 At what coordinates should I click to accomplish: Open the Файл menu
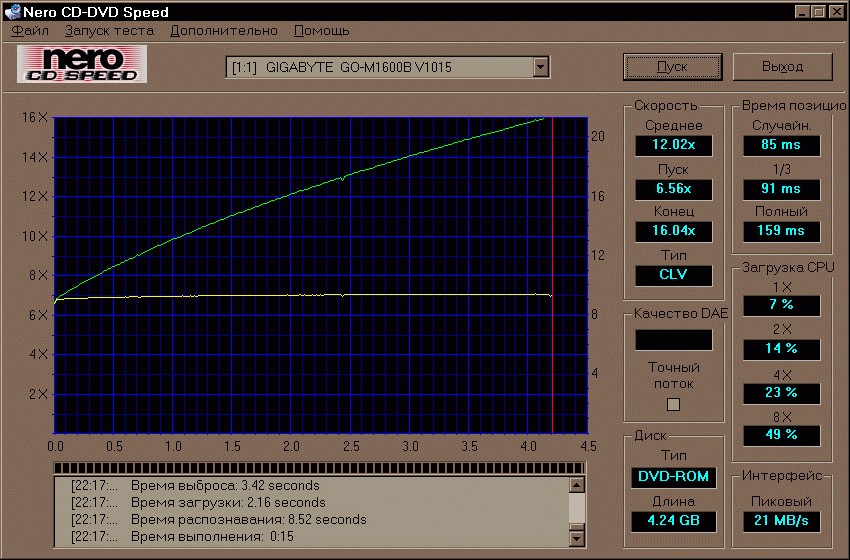[x=30, y=30]
